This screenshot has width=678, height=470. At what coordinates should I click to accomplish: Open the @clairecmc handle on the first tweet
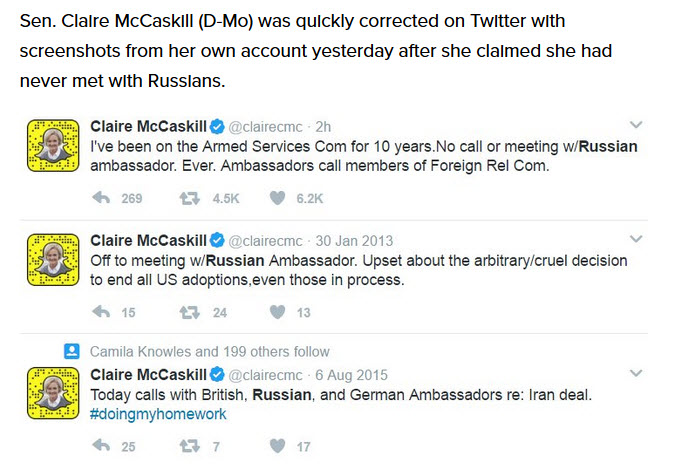pyautogui.click(x=265, y=127)
